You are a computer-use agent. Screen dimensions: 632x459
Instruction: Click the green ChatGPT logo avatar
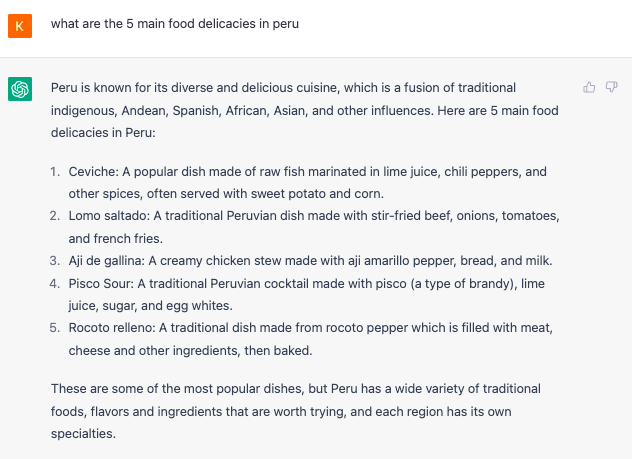20,89
